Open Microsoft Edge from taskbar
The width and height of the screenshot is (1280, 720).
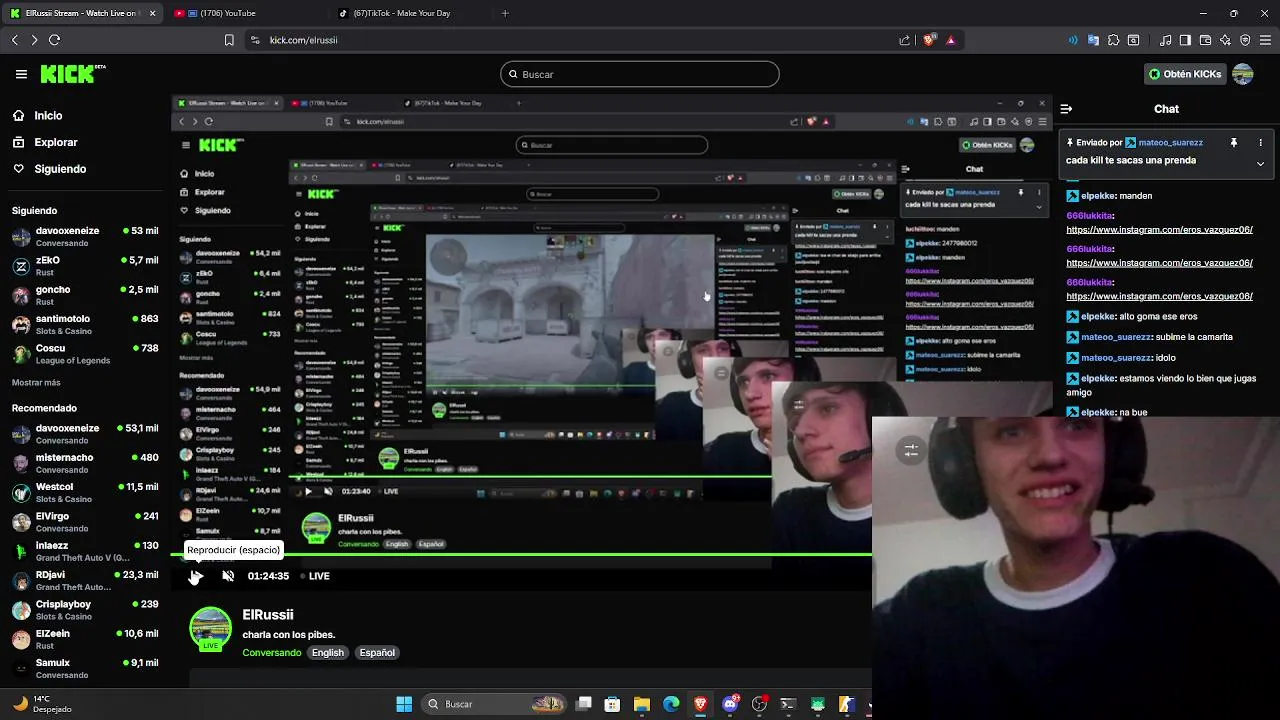[x=671, y=704]
